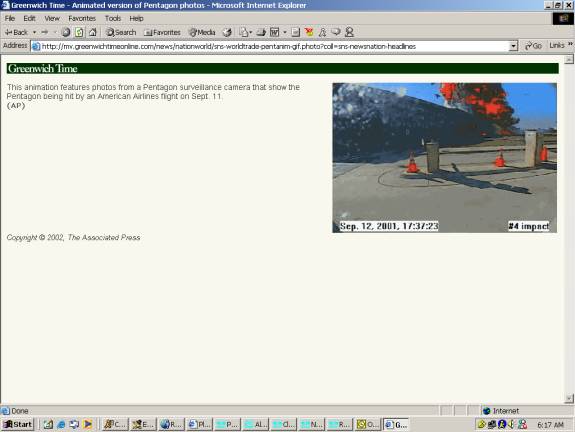575x432 pixels.
Task: Click the Associated Press copyright line
Action: (x=73, y=238)
